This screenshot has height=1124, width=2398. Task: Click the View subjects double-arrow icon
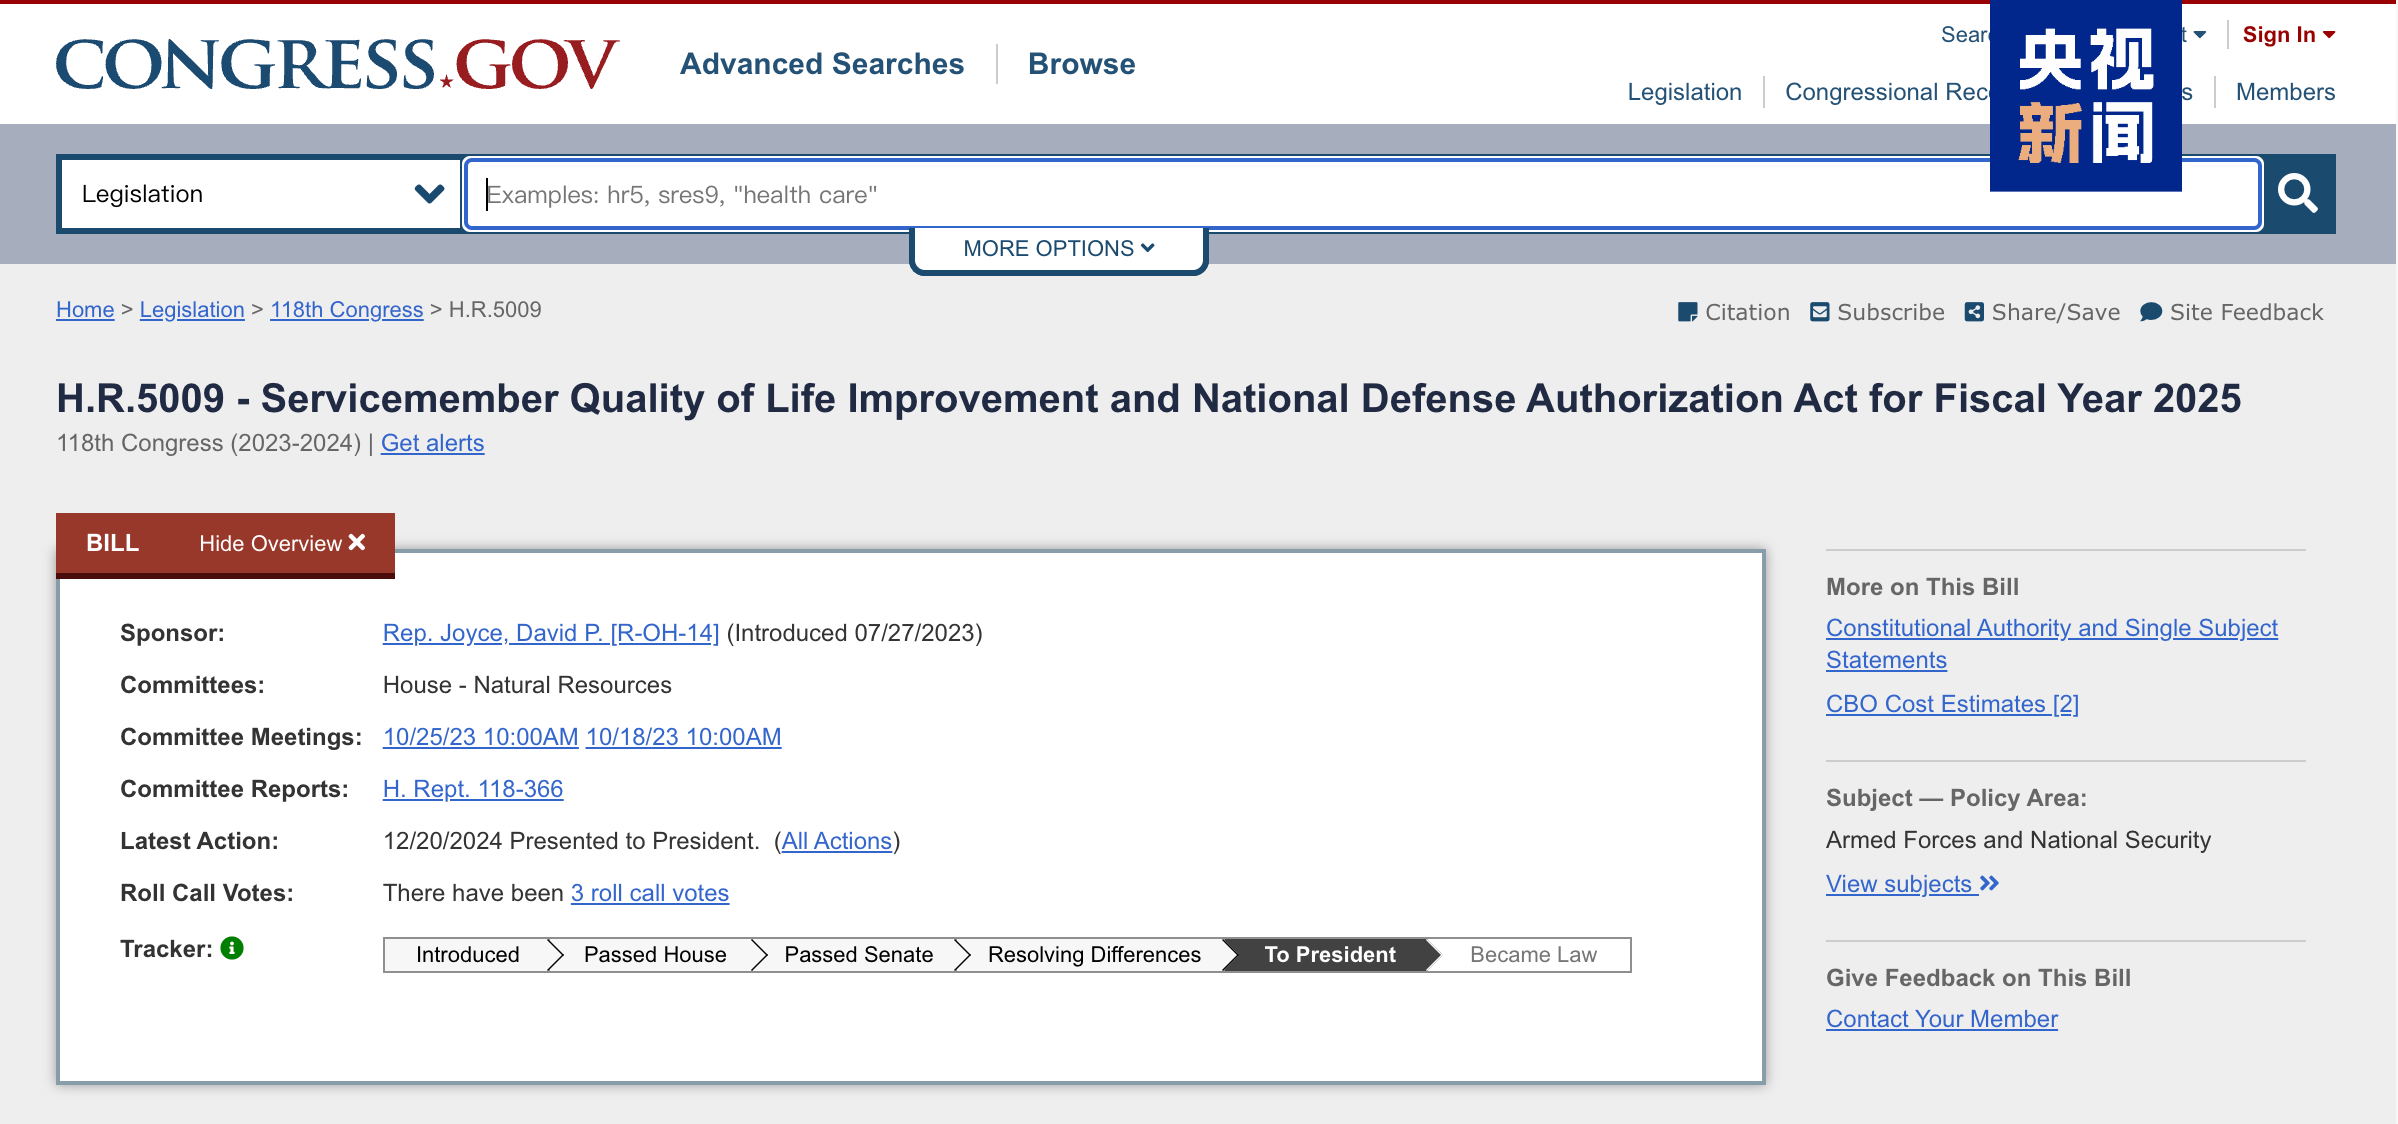1989,883
